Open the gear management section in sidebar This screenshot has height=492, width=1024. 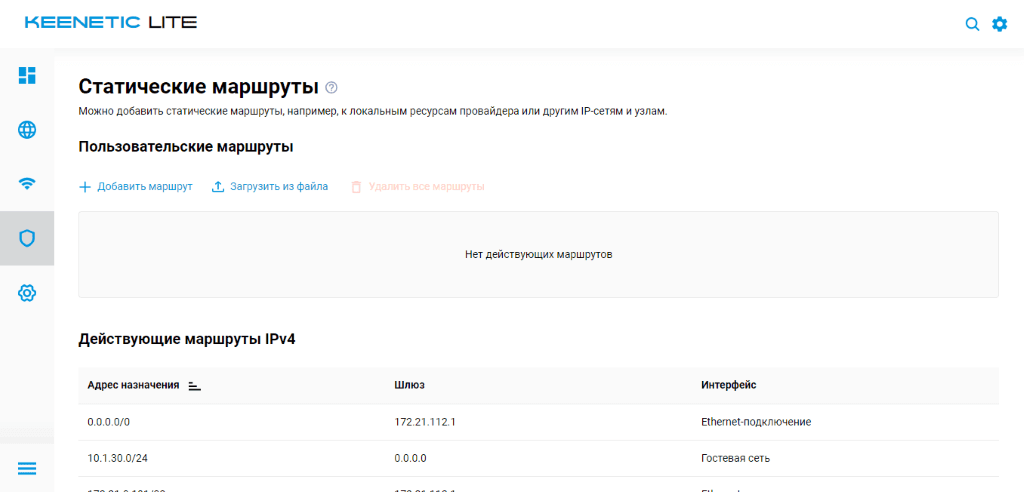click(x=27, y=292)
